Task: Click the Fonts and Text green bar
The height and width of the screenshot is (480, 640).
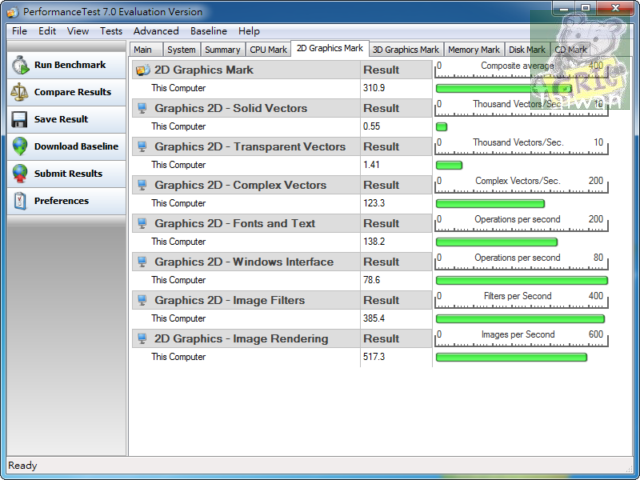Action: pos(497,242)
